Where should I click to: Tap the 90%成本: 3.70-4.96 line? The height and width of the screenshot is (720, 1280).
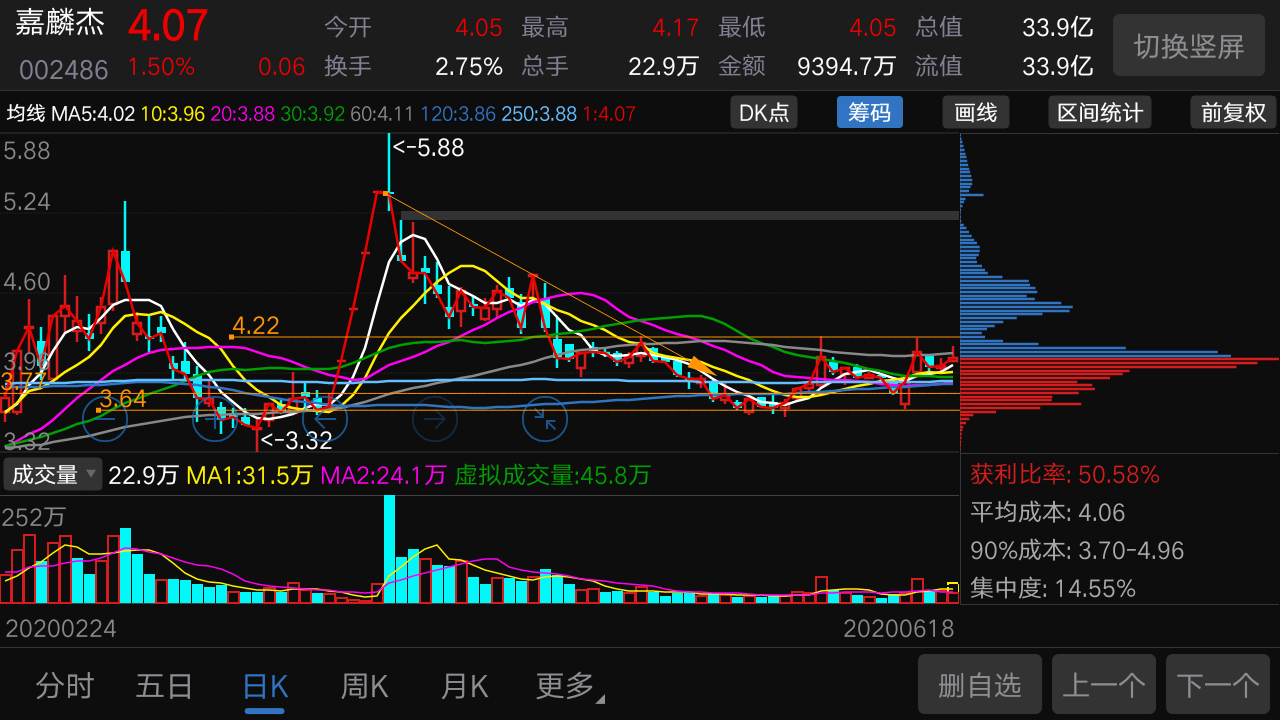click(x=1077, y=550)
